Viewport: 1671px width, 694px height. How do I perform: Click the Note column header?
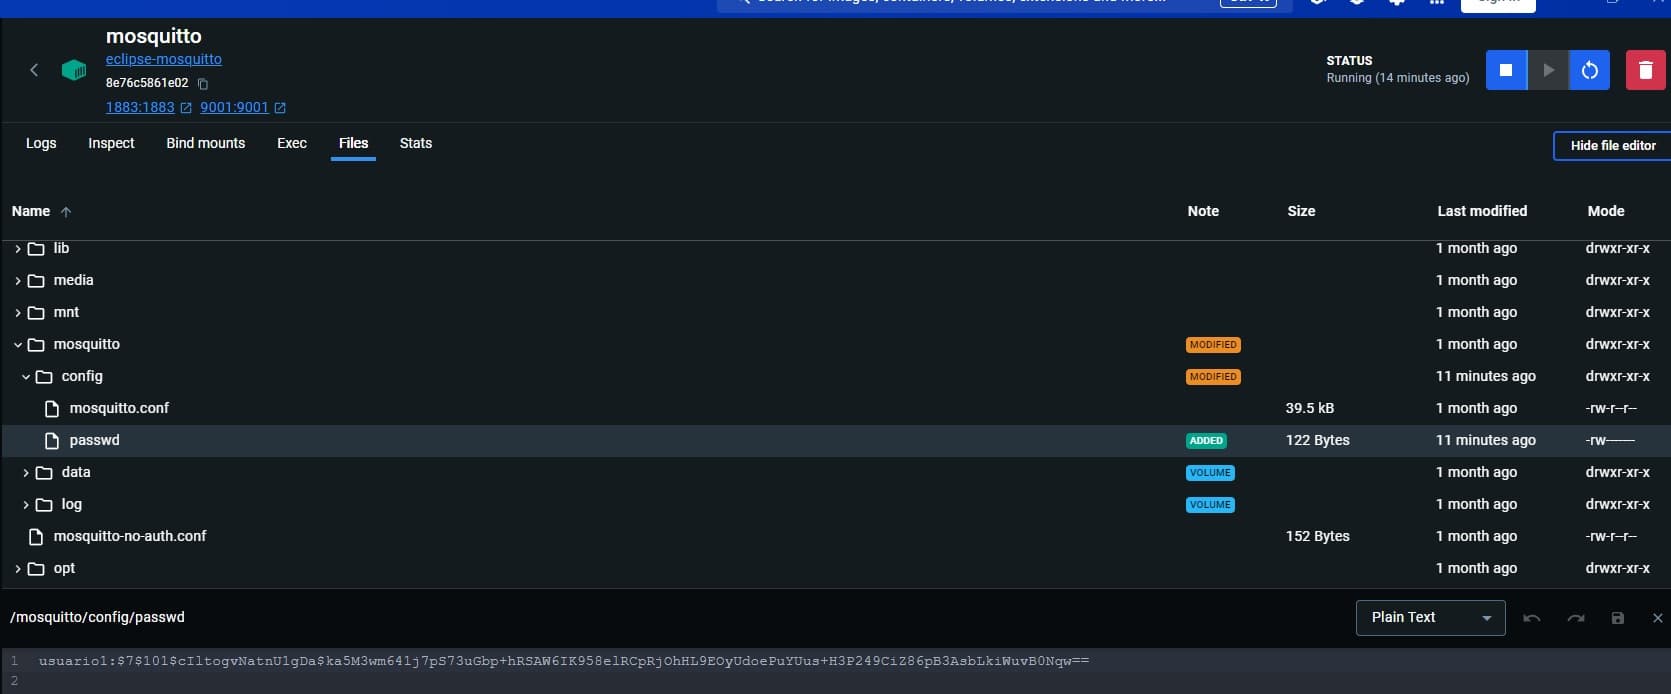1203,211
